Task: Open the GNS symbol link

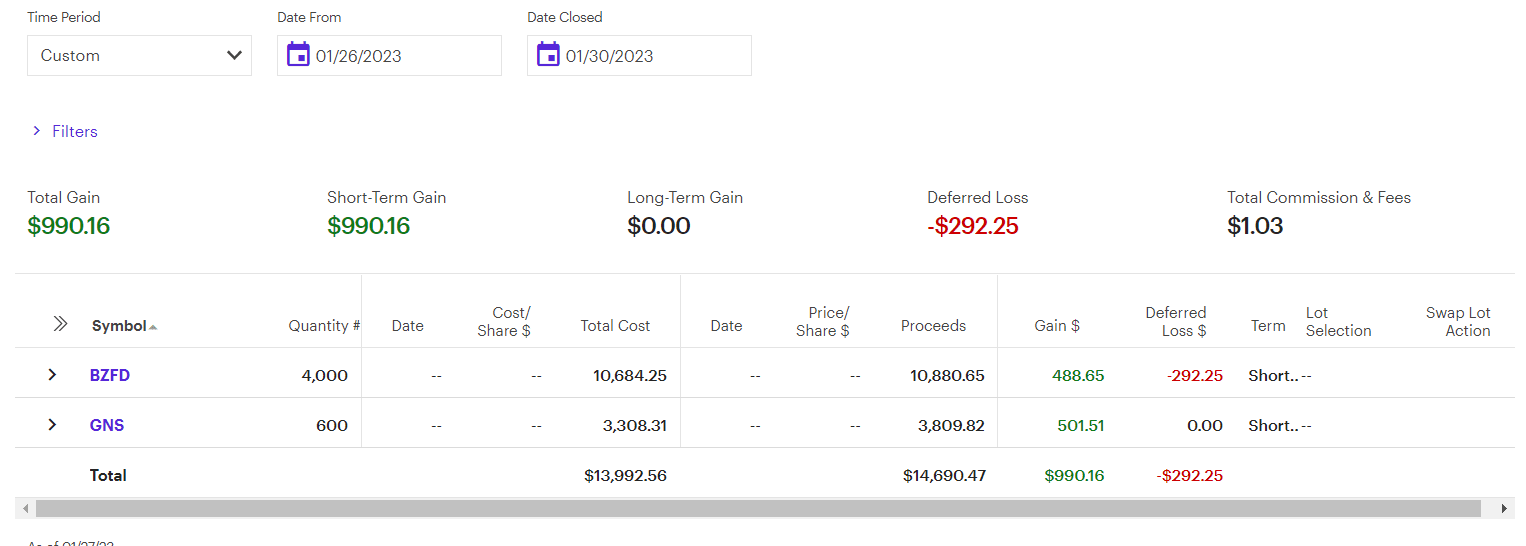Action: pos(107,425)
